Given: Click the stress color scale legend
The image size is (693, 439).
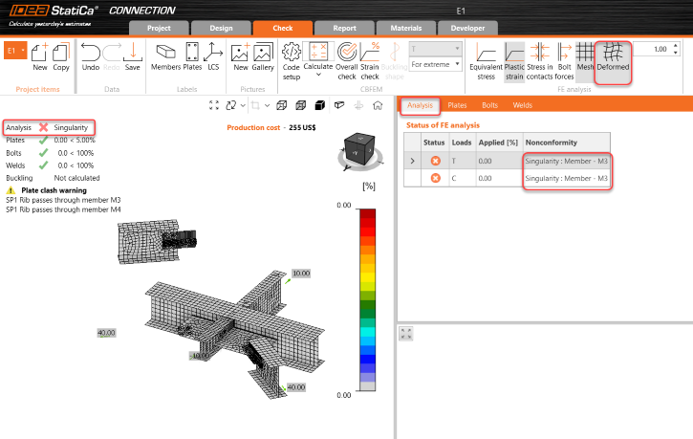Looking at the screenshot, I should click(x=370, y=299).
